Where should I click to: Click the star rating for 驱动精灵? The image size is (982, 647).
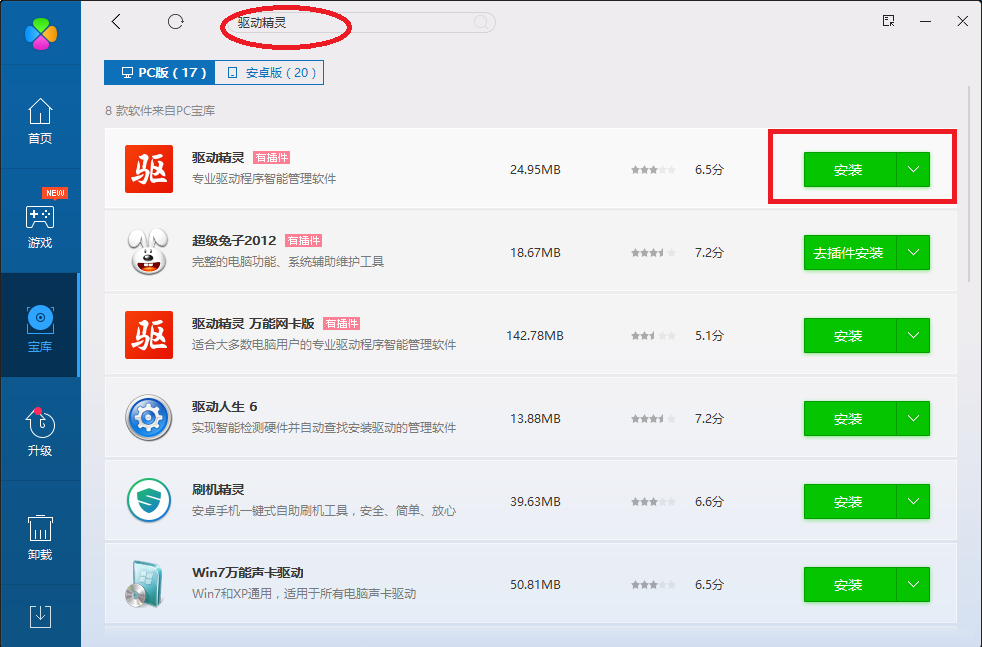[x=653, y=170]
